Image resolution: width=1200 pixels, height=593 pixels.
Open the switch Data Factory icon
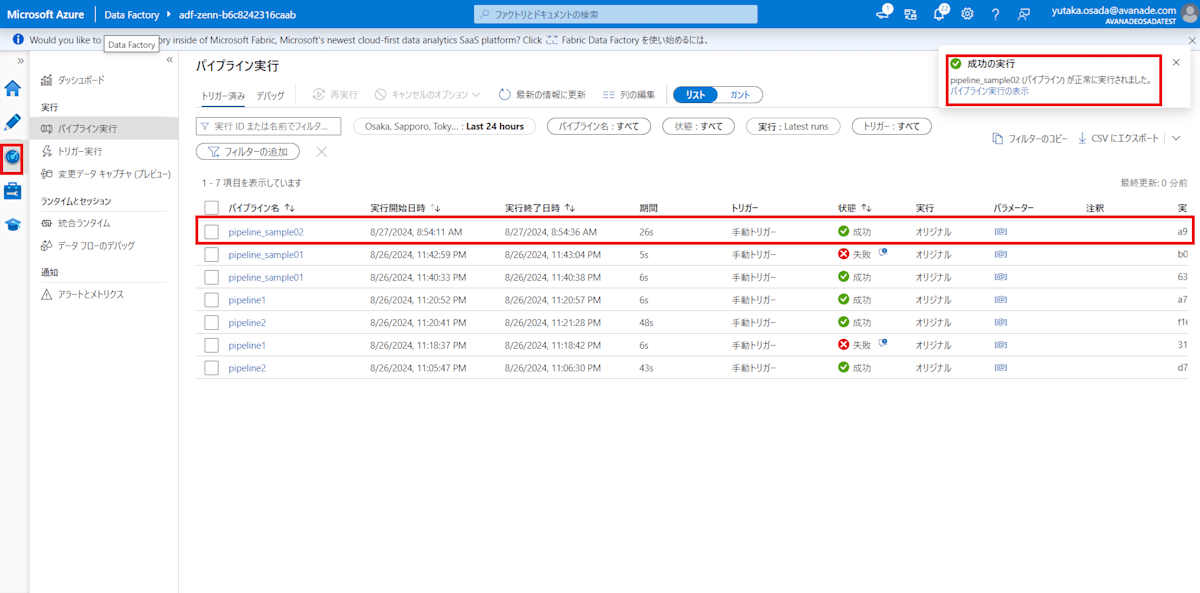point(910,14)
